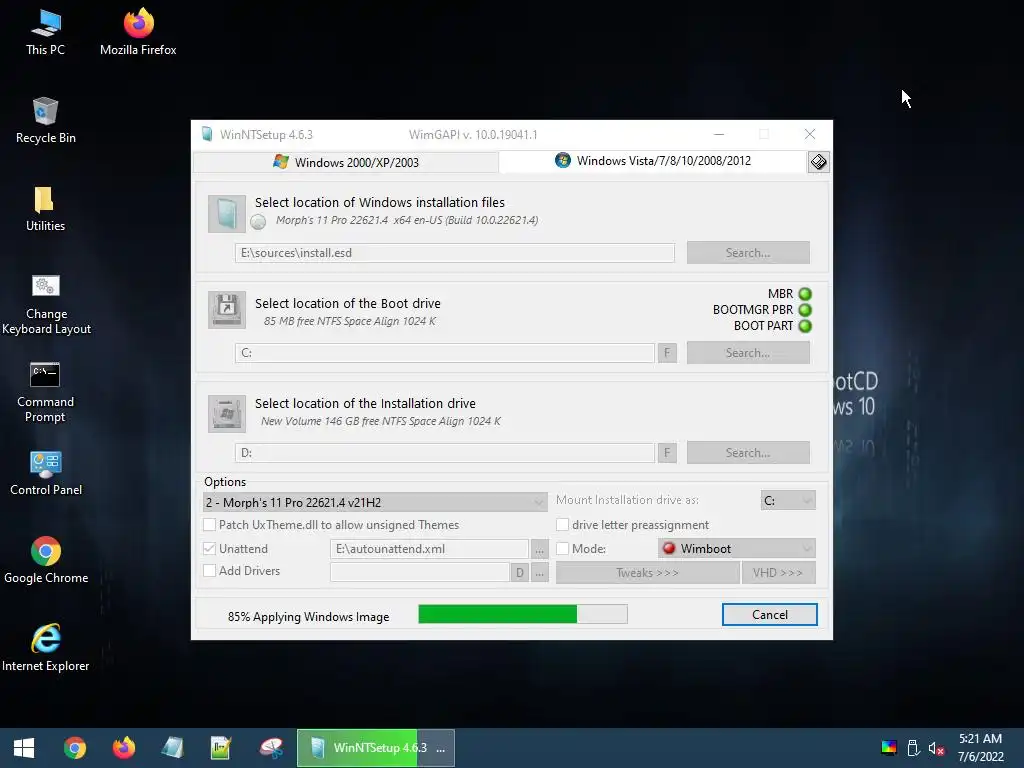Viewport: 1024px width, 768px height.
Task: Open This PC desktop icon
Action: (45, 32)
